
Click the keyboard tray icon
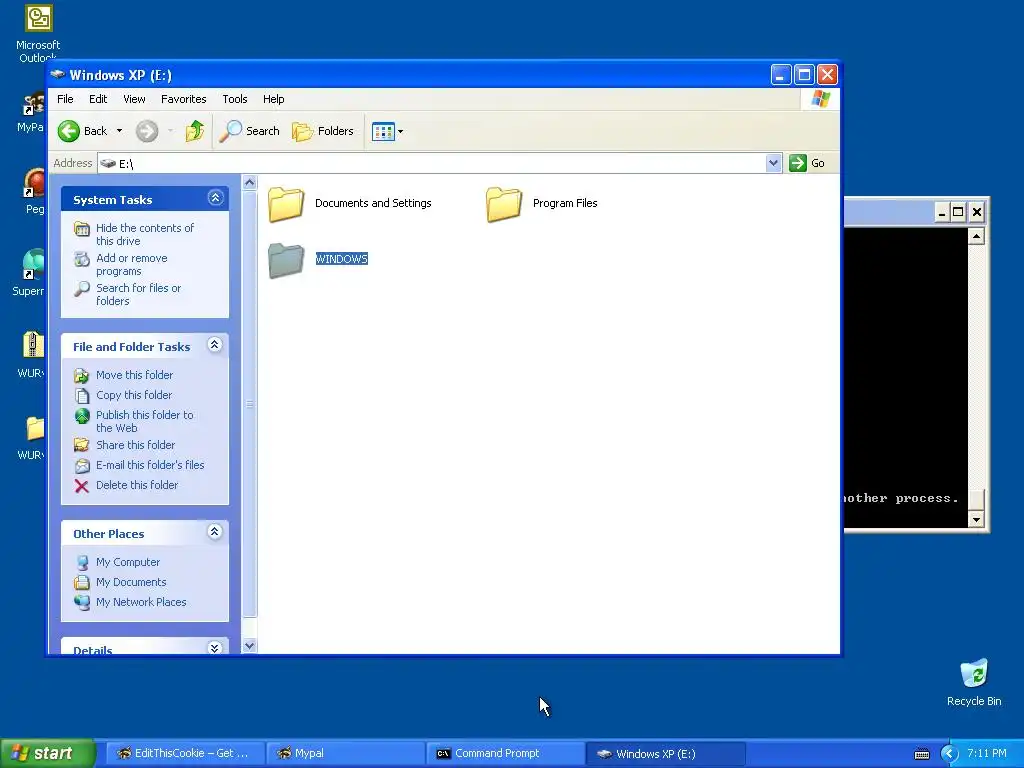921,754
